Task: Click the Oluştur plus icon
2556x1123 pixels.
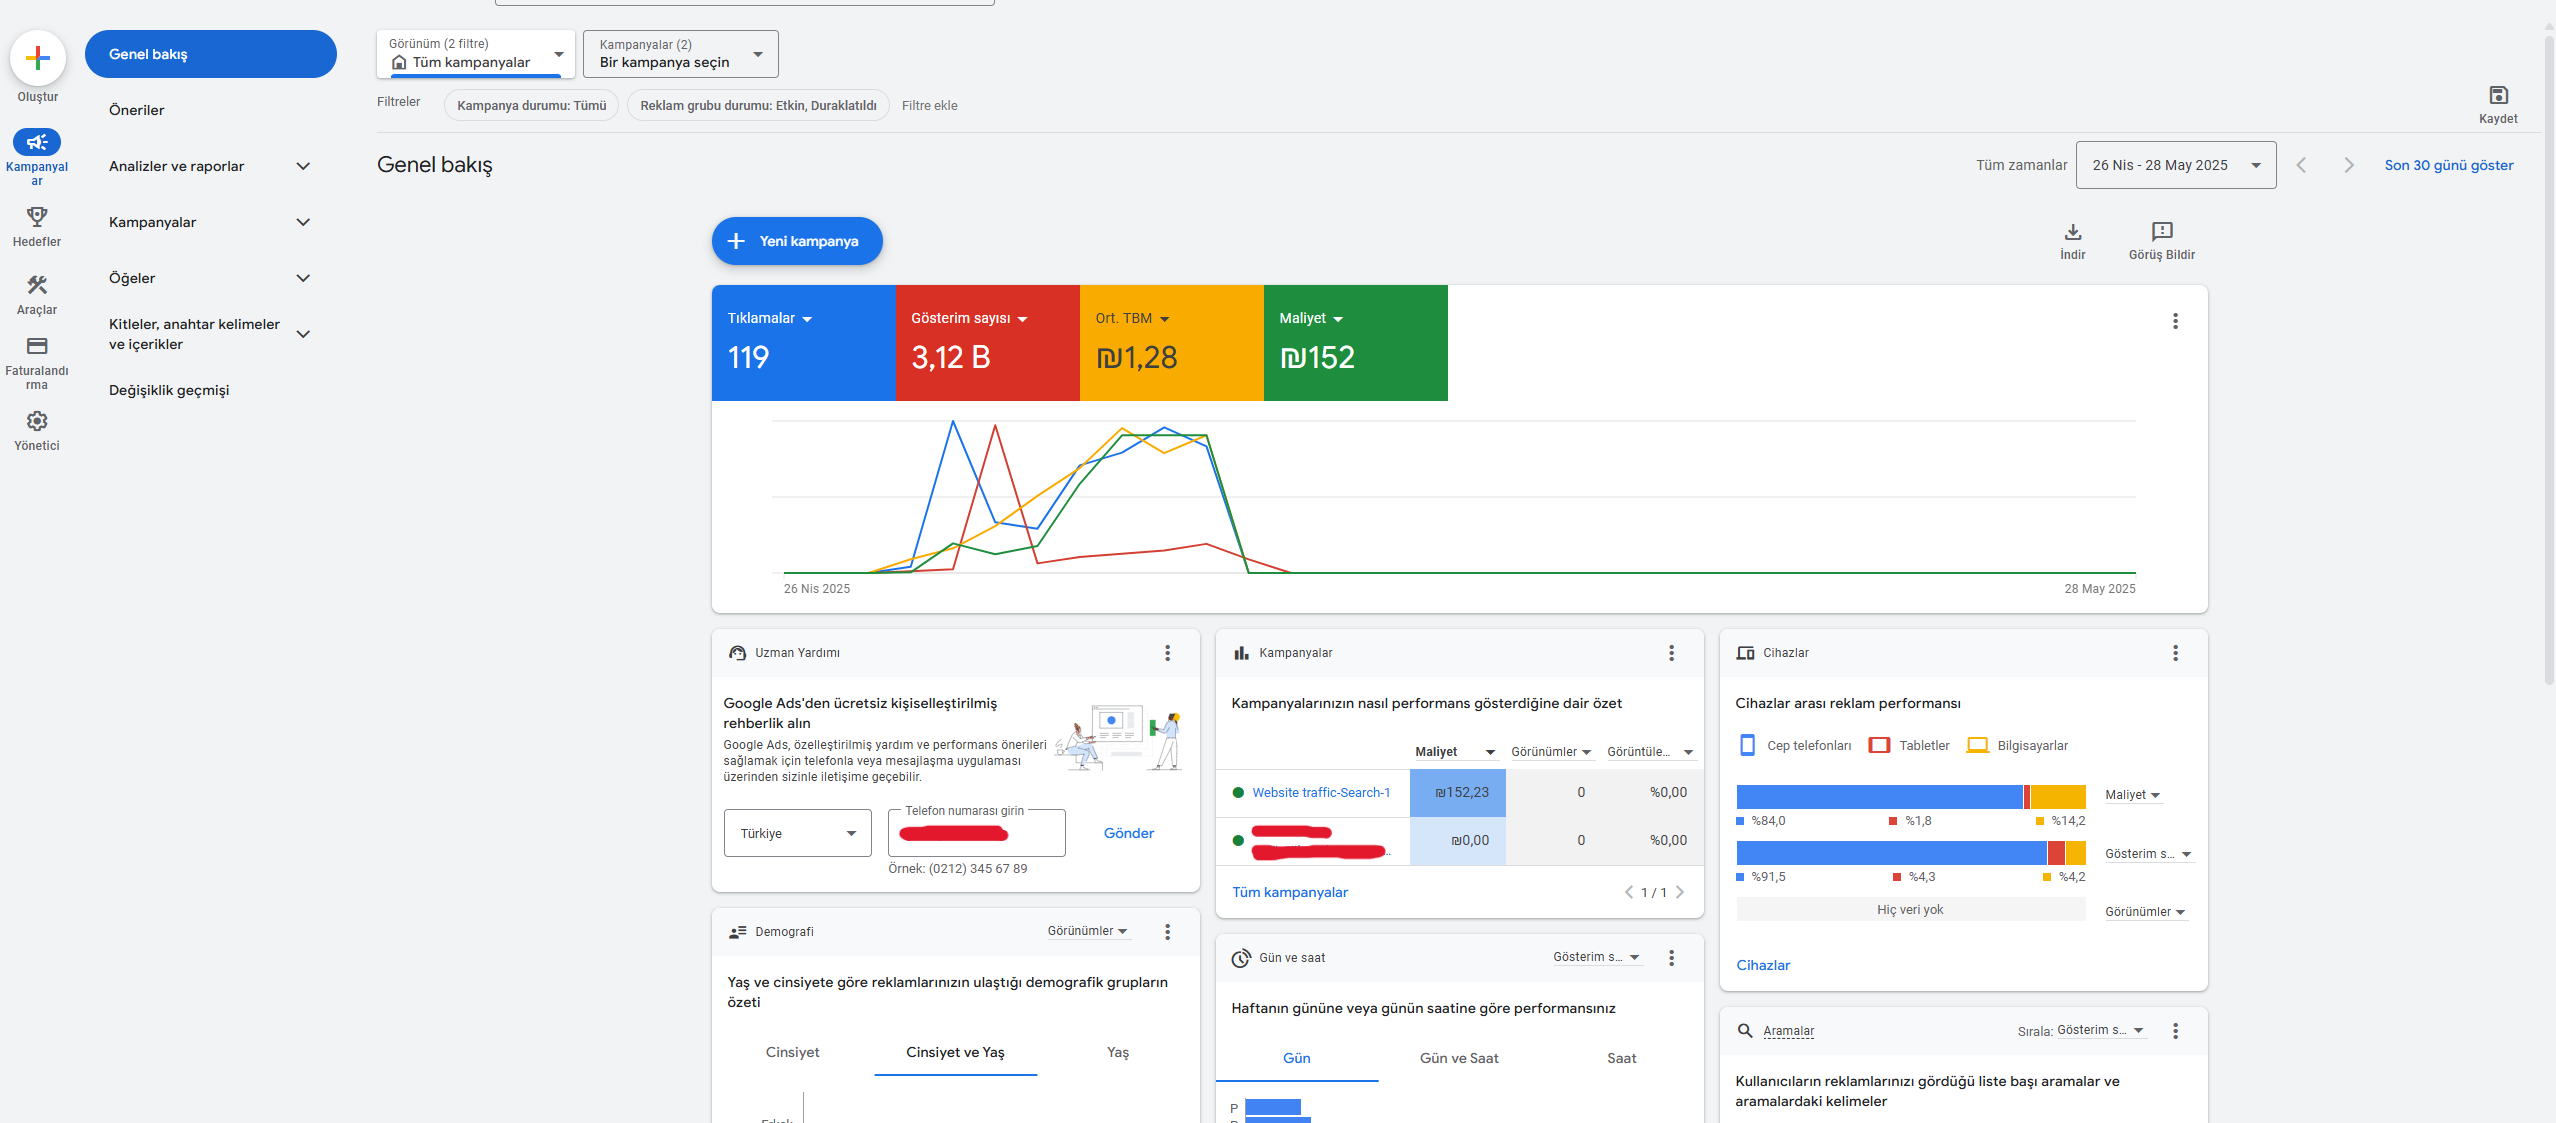Action: [38, 58]
